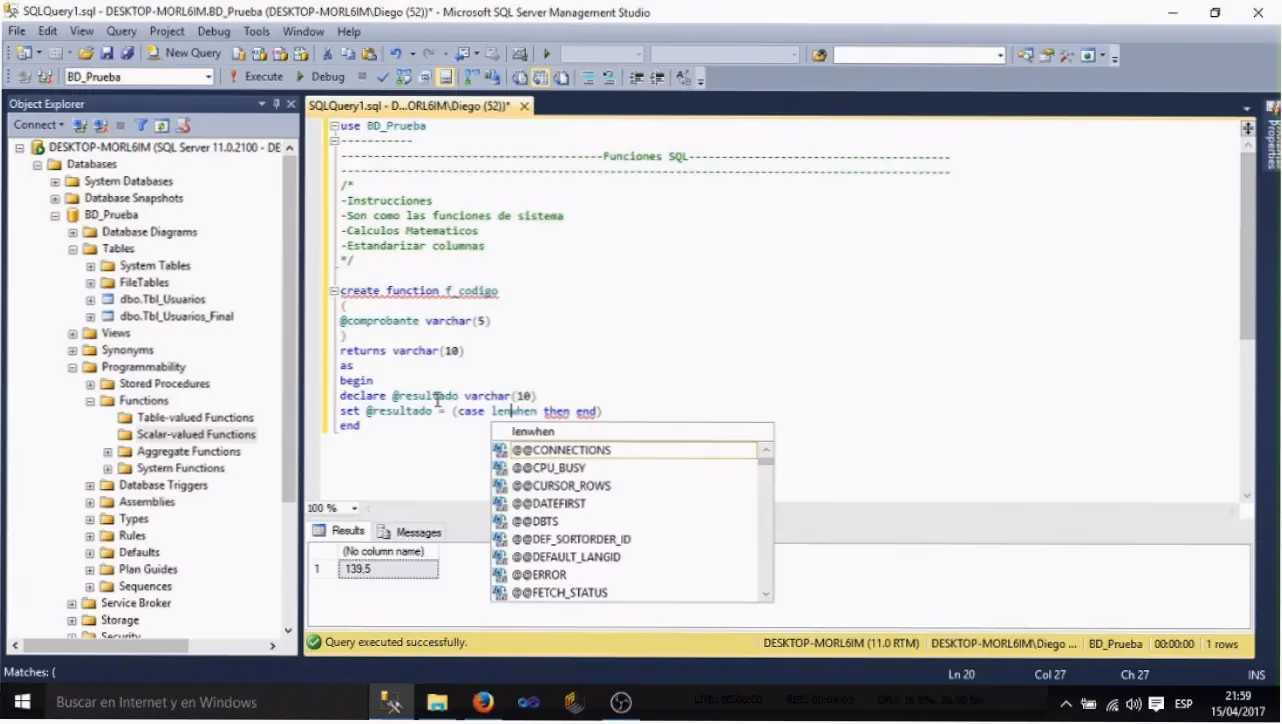Viewport: 1282px width, 724px height.
Task: Parse the query with the blue checkmark
Action: click(x=383, y=77)
